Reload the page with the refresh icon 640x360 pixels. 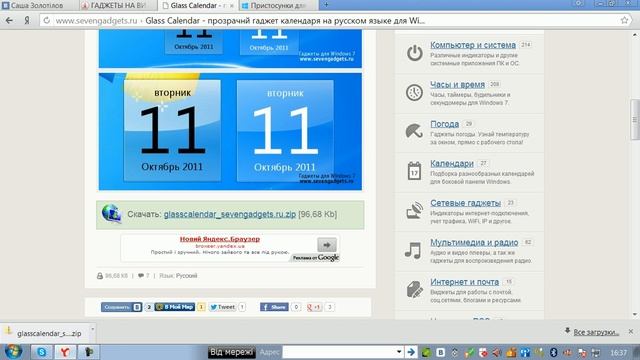(46, 20)
